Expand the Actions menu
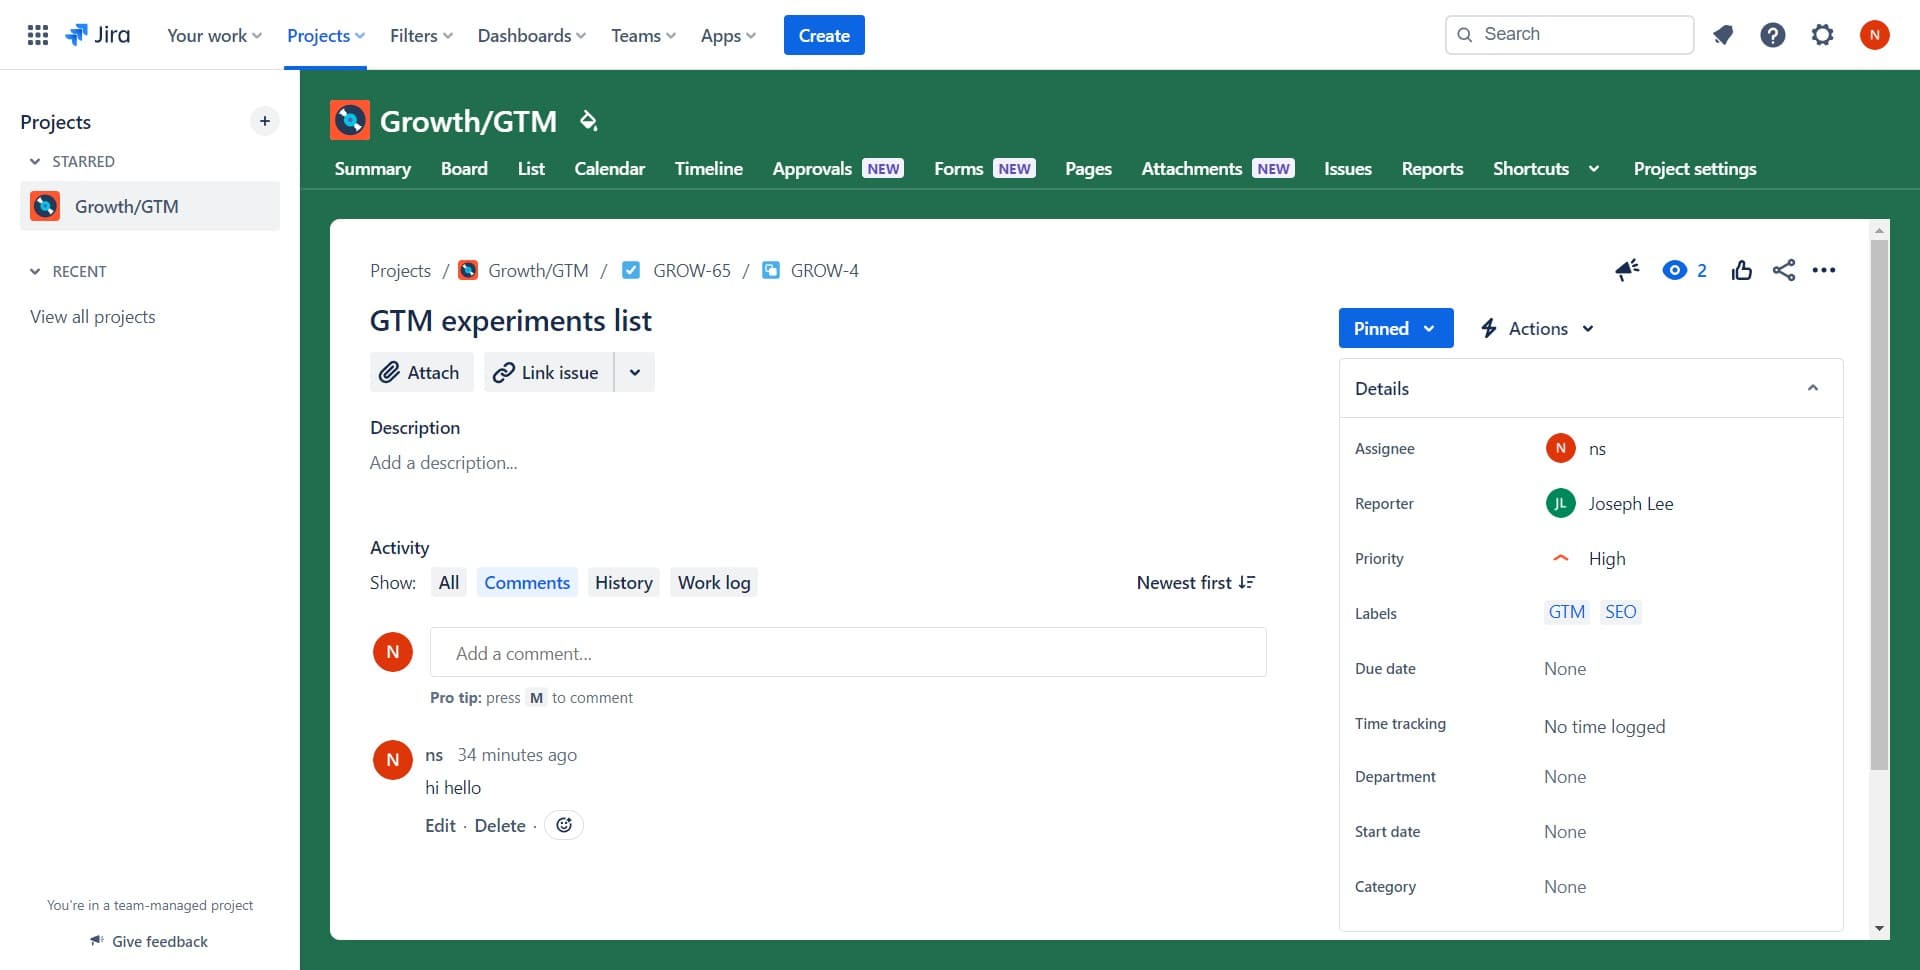Screen dimensions: 1920x970 click(x=1536, y=328)
